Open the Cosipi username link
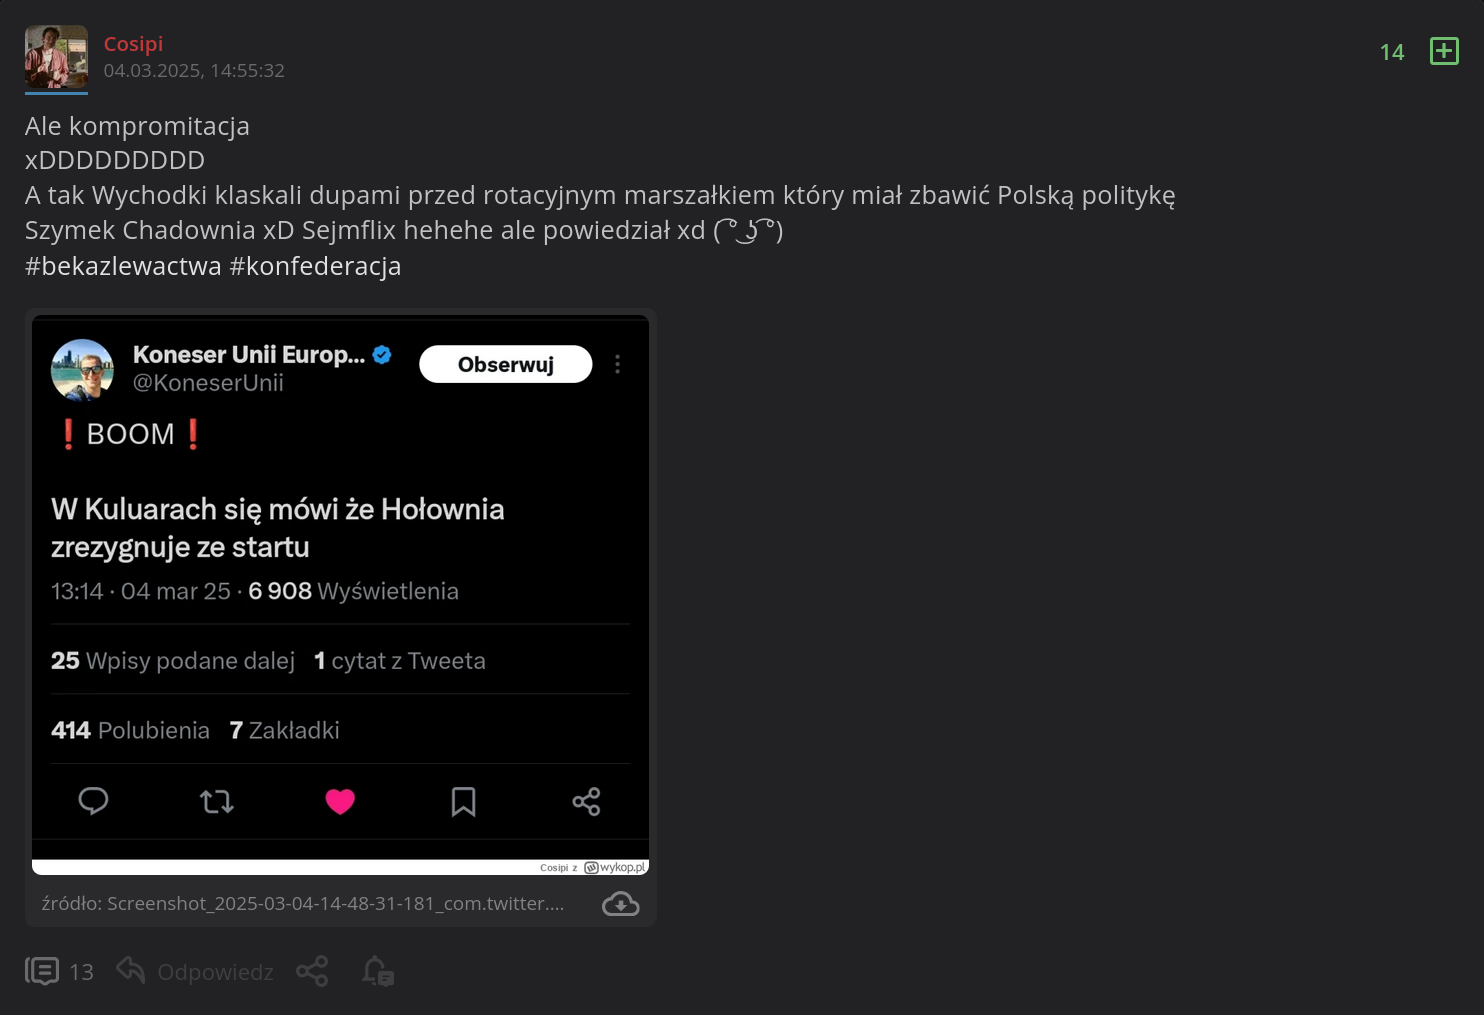 pos(133,44)
